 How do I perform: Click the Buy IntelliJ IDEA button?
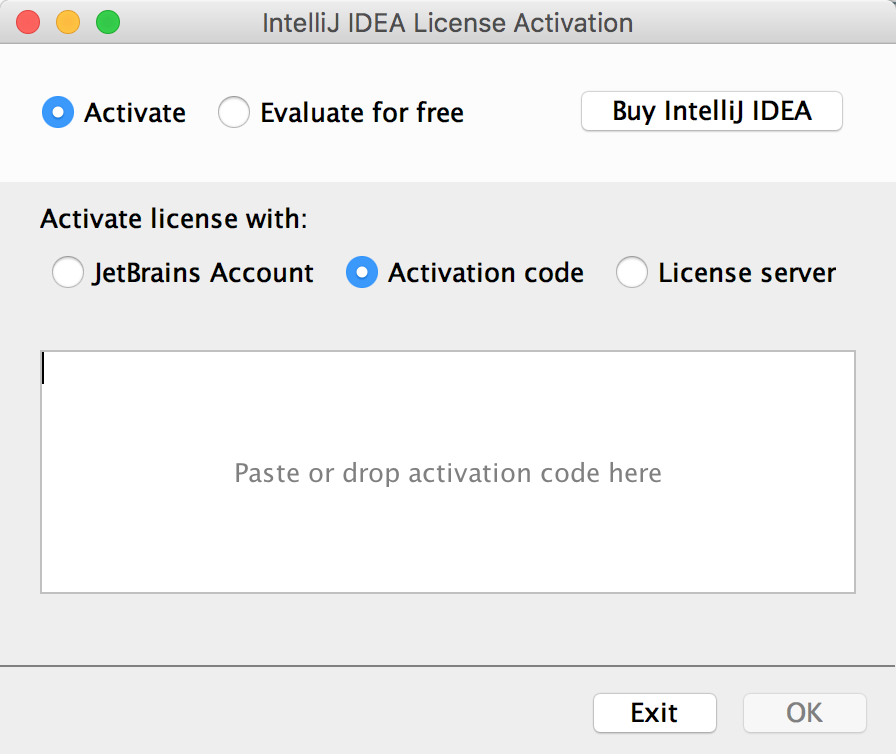711,111
